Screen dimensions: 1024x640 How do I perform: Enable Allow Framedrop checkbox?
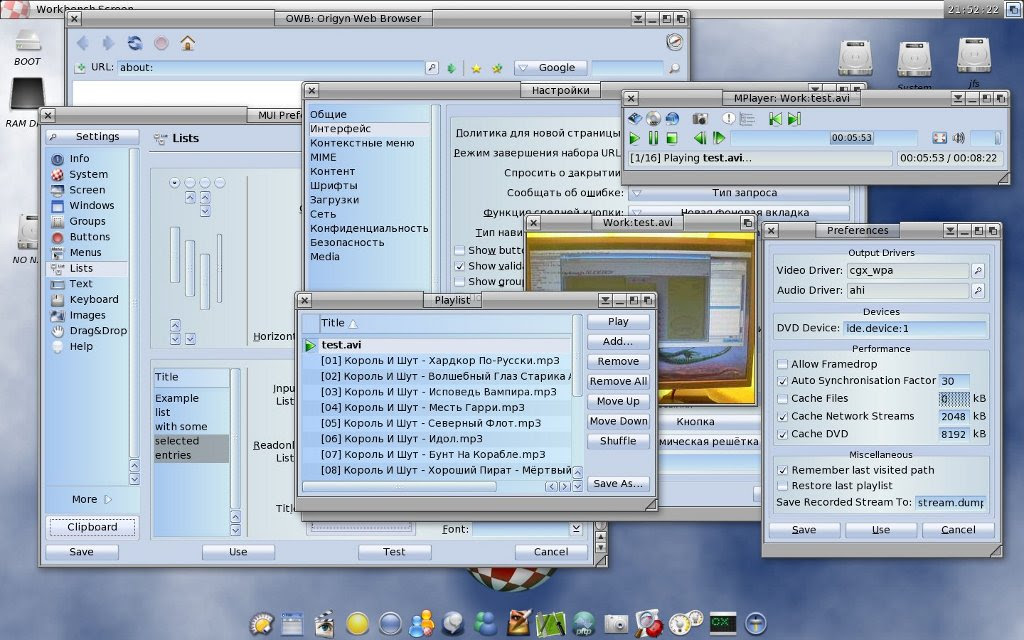[x=782, y=364]
